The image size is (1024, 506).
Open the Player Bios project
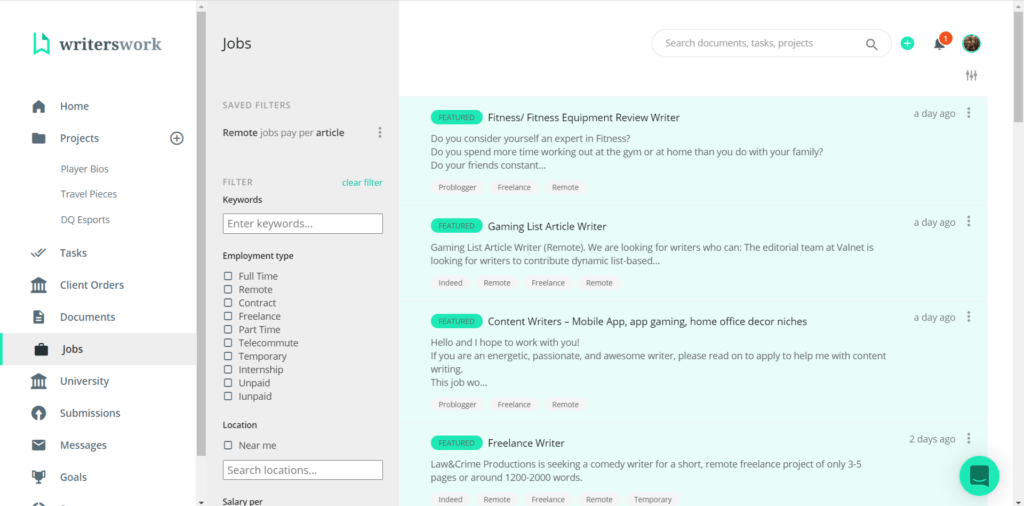[x=85, y=169]
